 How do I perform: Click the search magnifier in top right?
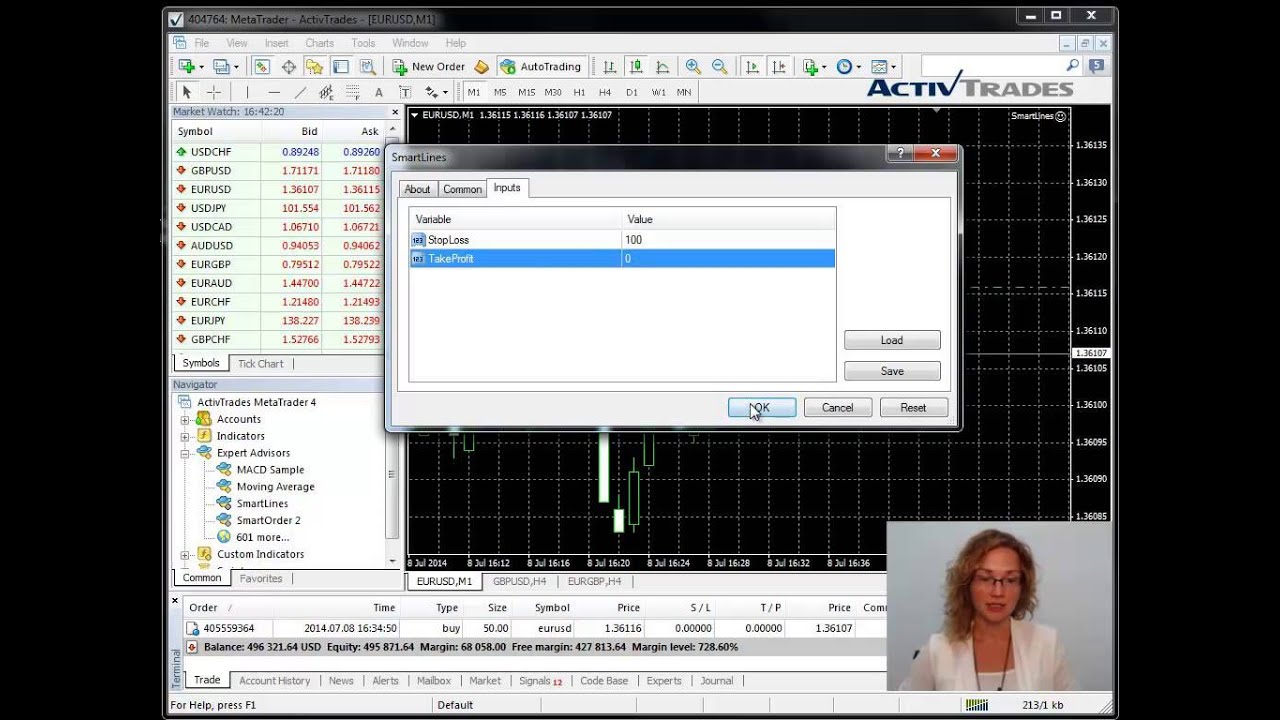pyautogui.click(x=1073, y=65)
